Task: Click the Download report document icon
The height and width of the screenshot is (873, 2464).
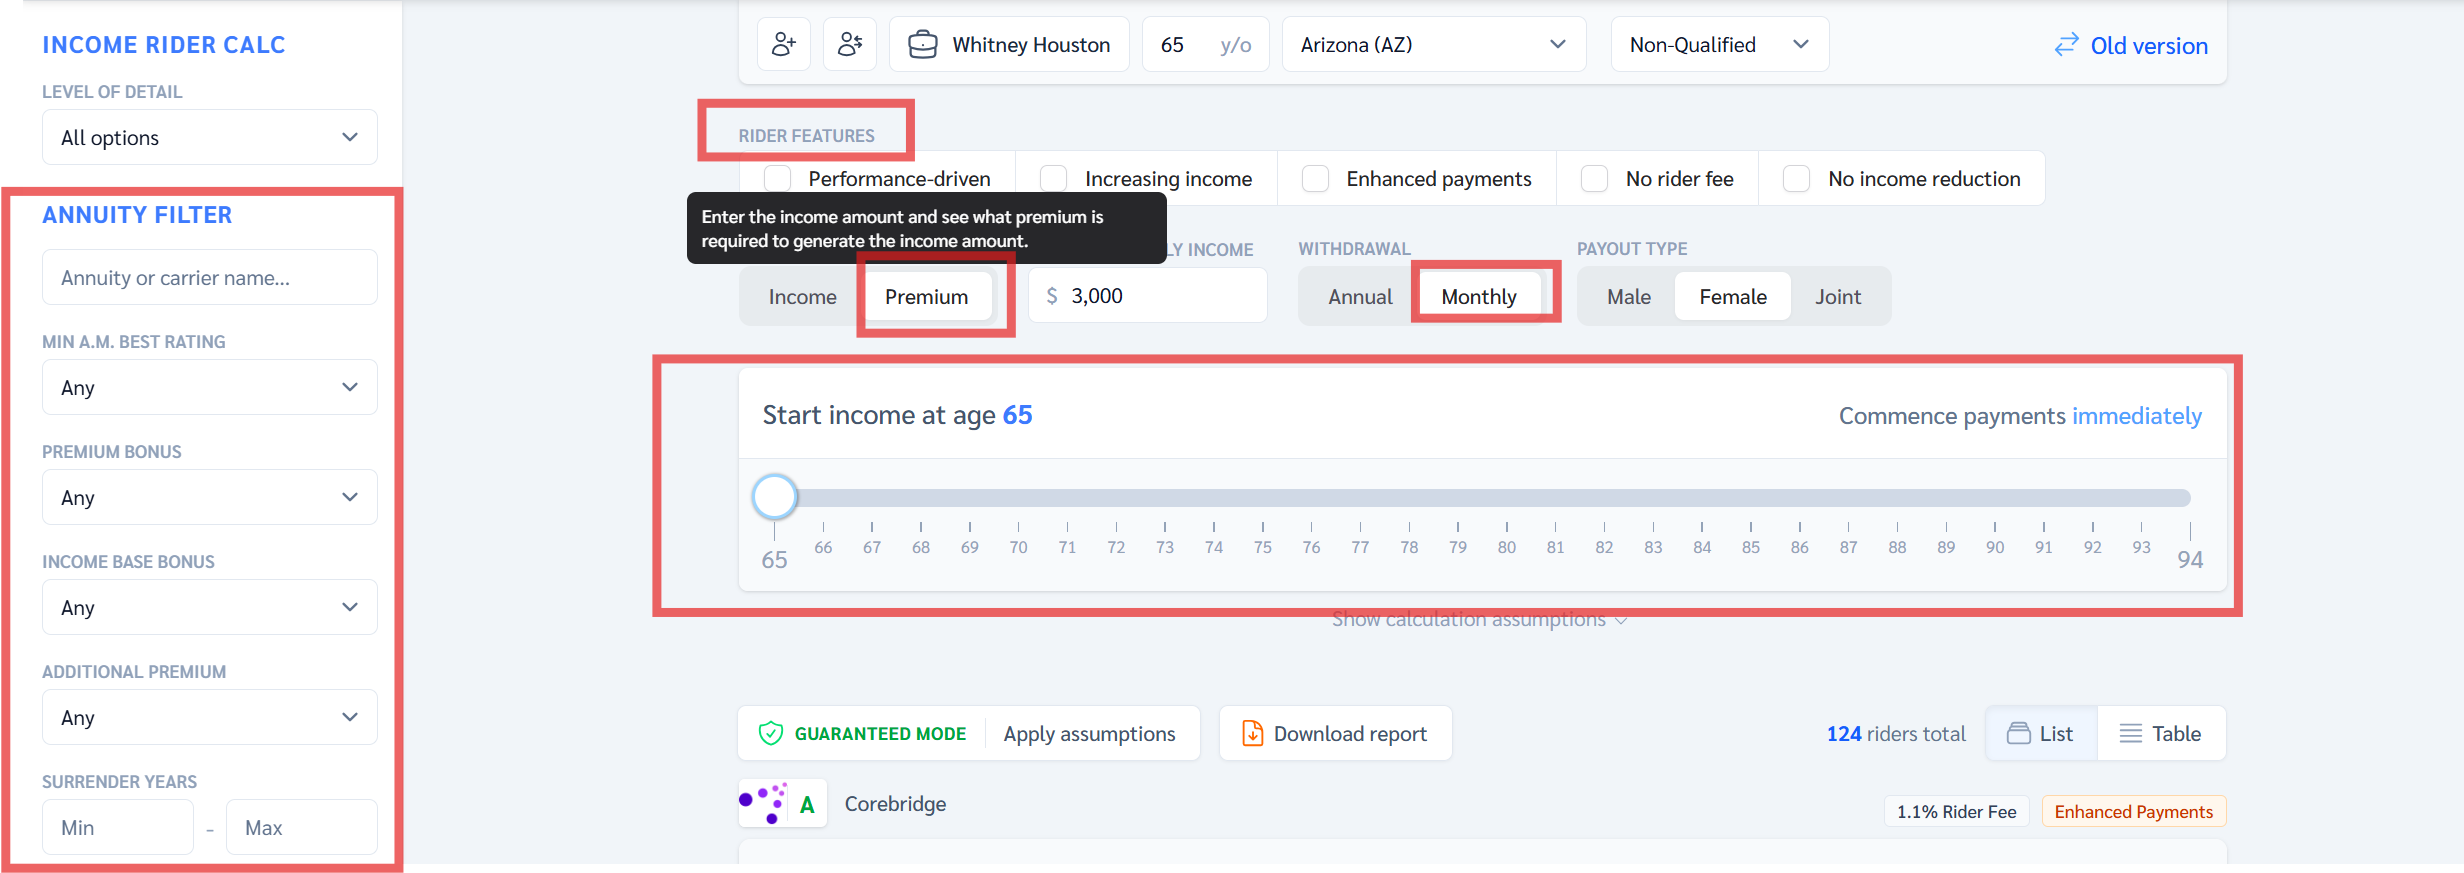Action: pos(1251,733)
